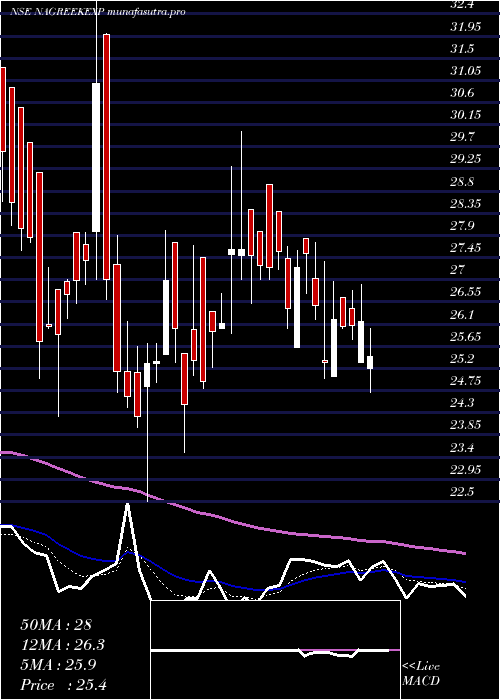
Task: Click the 27 price axis label
Action: (458, 270)
